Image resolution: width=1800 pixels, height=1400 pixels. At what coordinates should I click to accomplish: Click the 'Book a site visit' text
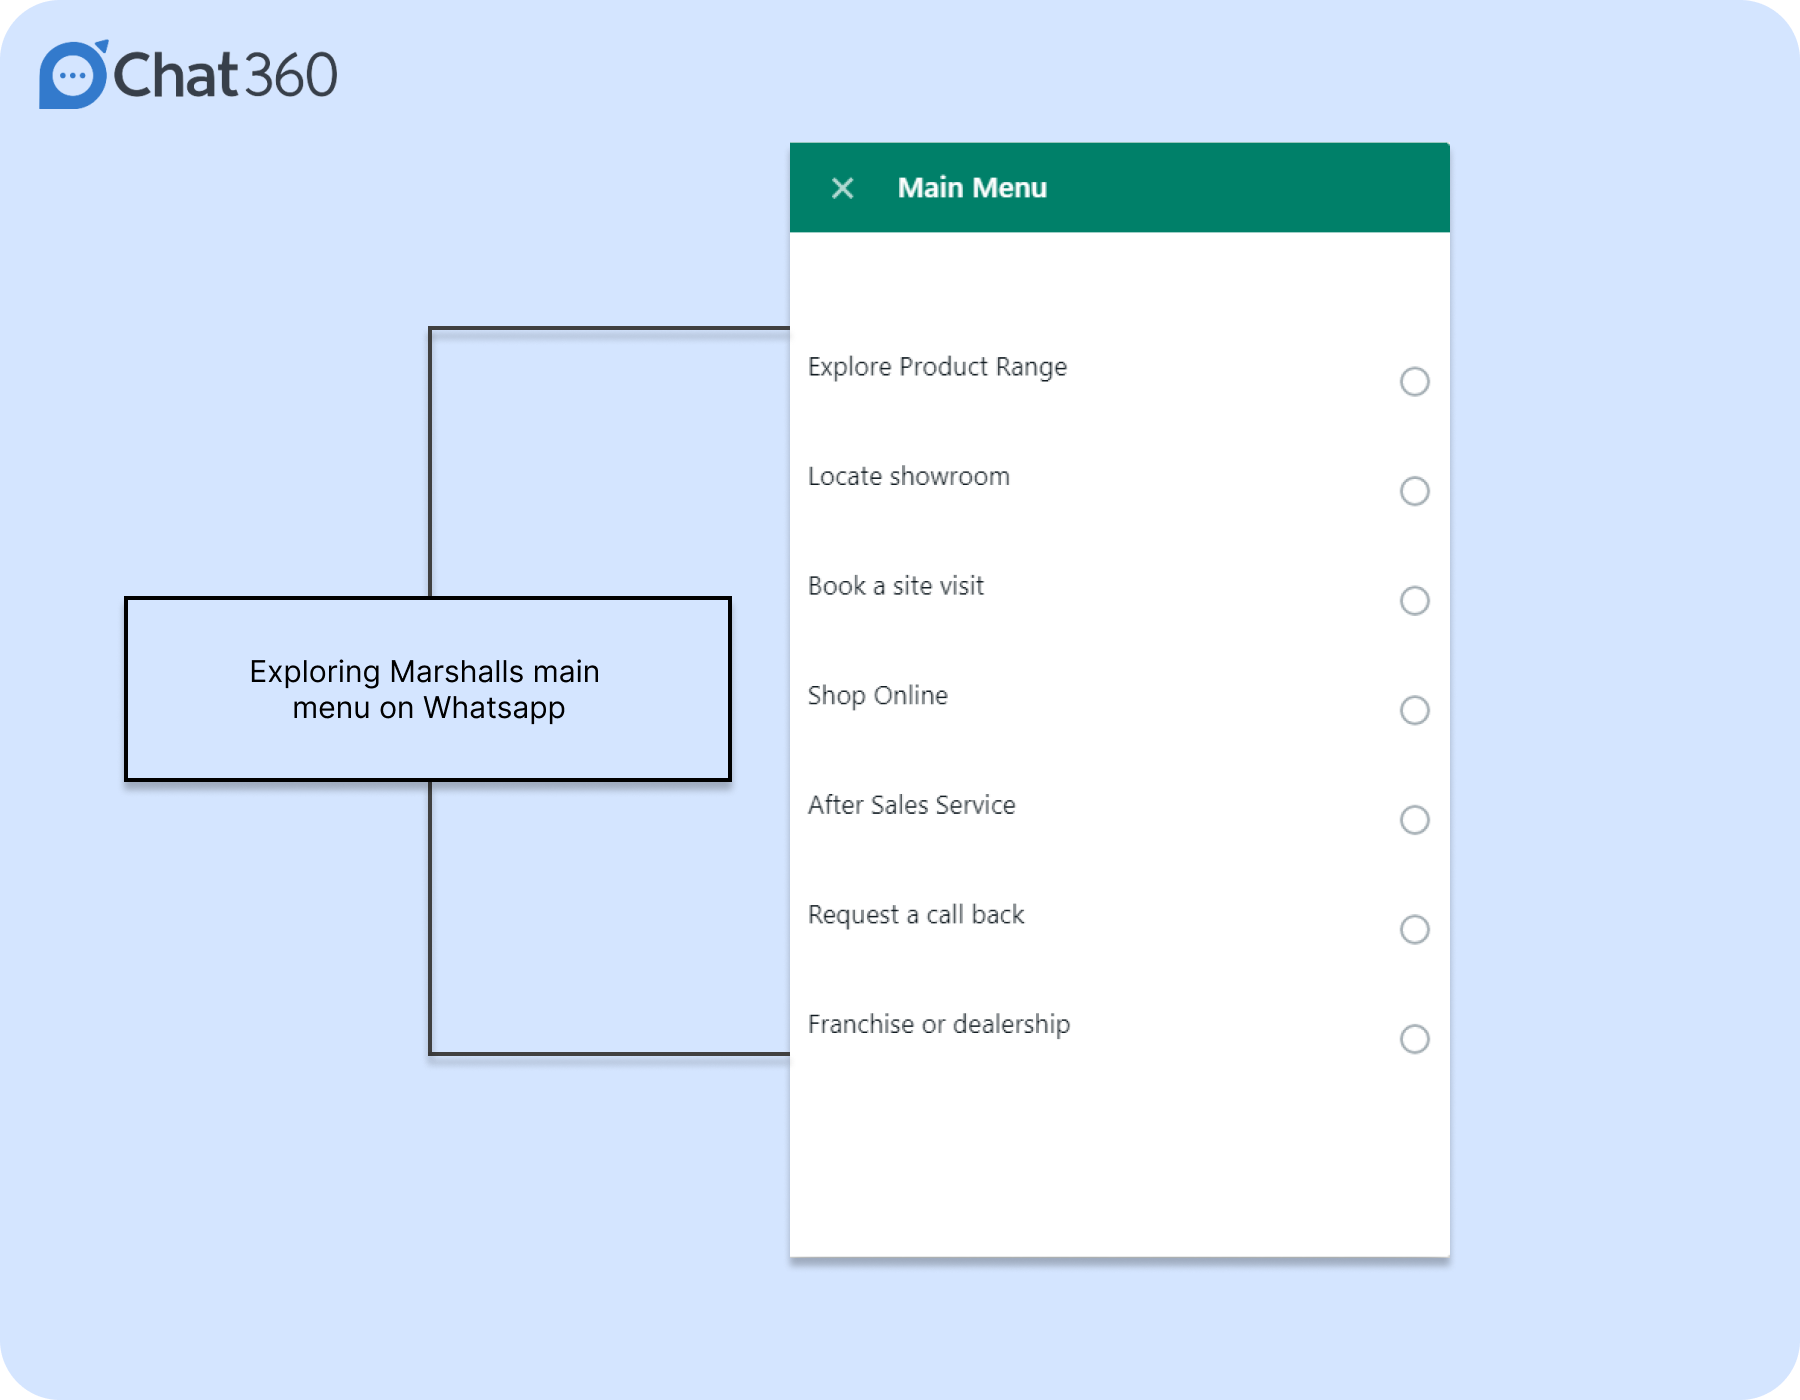(x=895, y=586)
